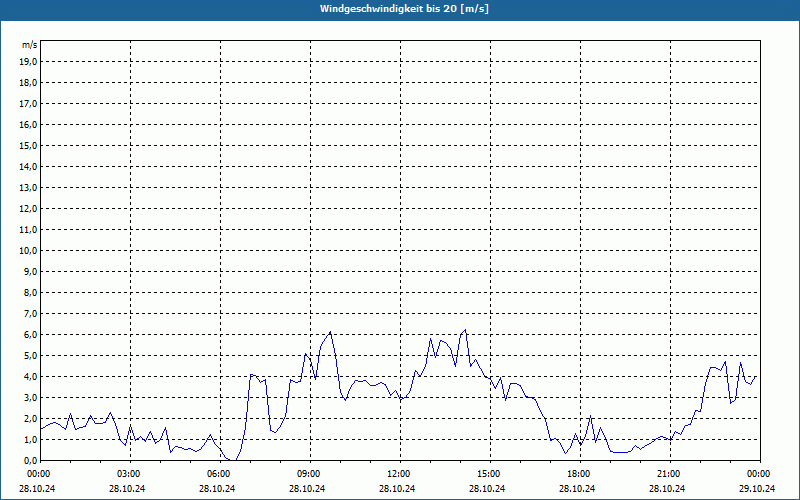Click the 9,0 y-axis label
This screenshot has width=800, height=500.
[30, 271]
